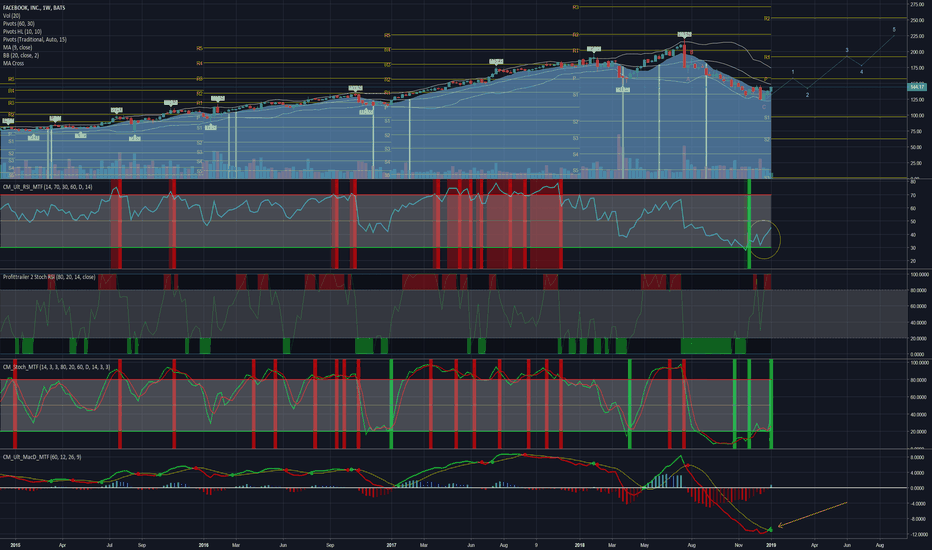This screenshot has height=550, width=932.
Task: Click the 2015 label on time axis
Action: coord(15,545)
